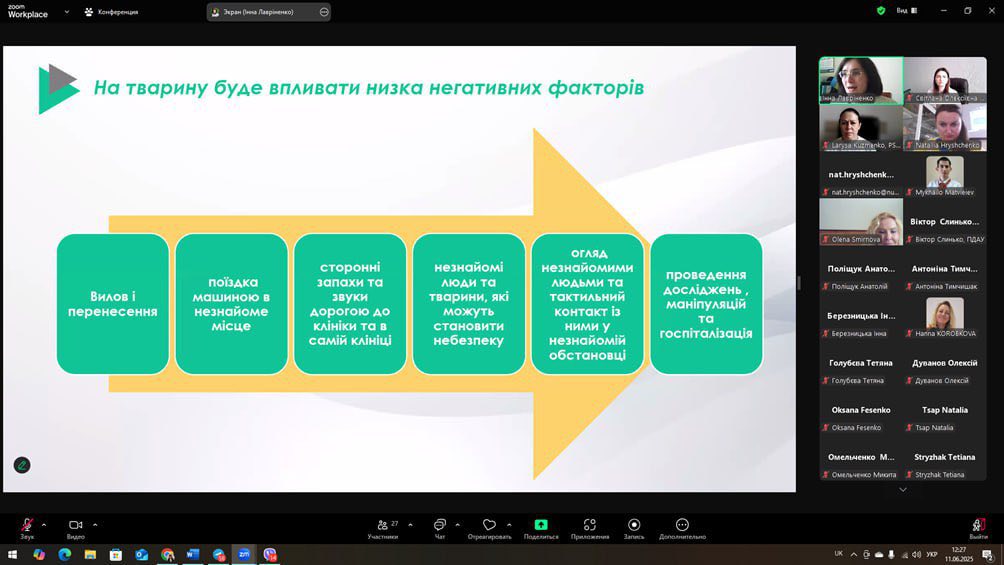Viewport: 1004px width, 565px height.
Task: Open the system tray volume icon
Action: tap(916, 554)
